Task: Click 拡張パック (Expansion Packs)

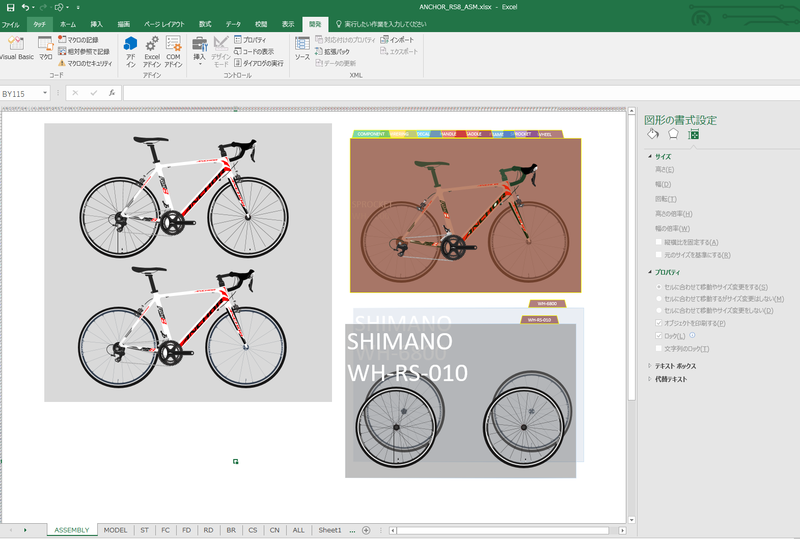Action: [x=332, y=51]
